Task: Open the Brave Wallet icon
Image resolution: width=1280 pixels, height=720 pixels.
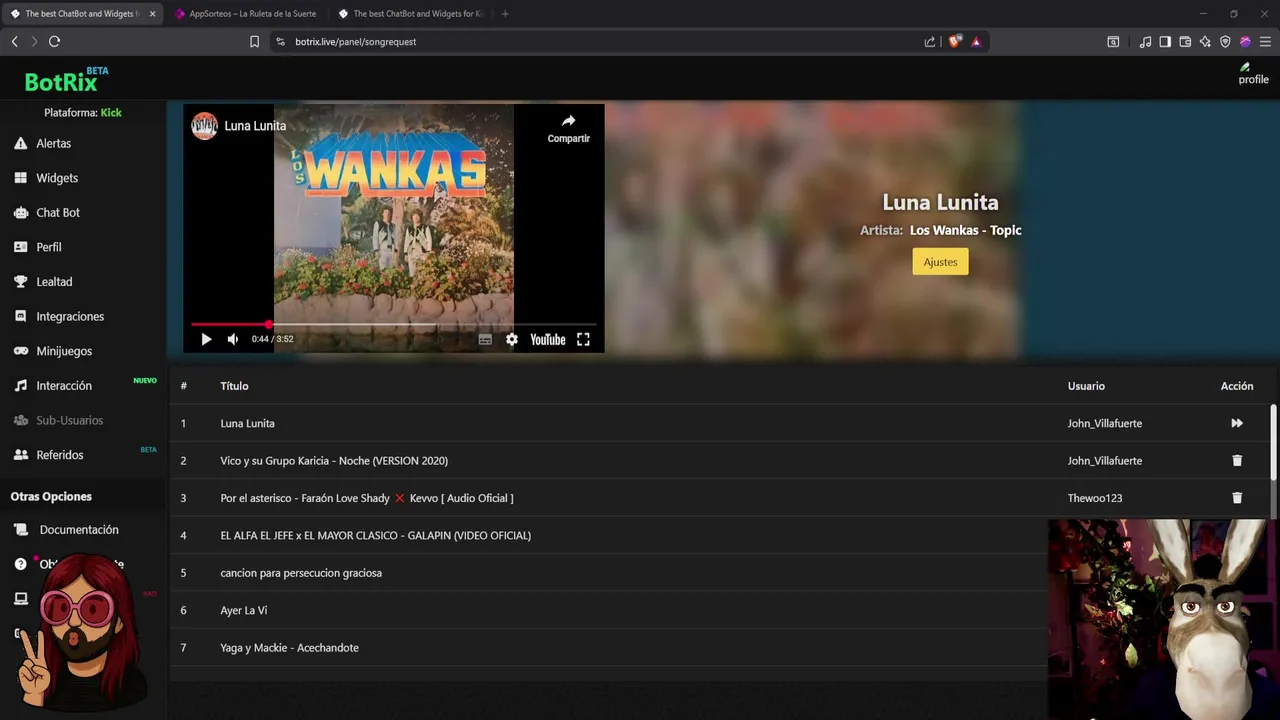Action: click(1185, 42)
